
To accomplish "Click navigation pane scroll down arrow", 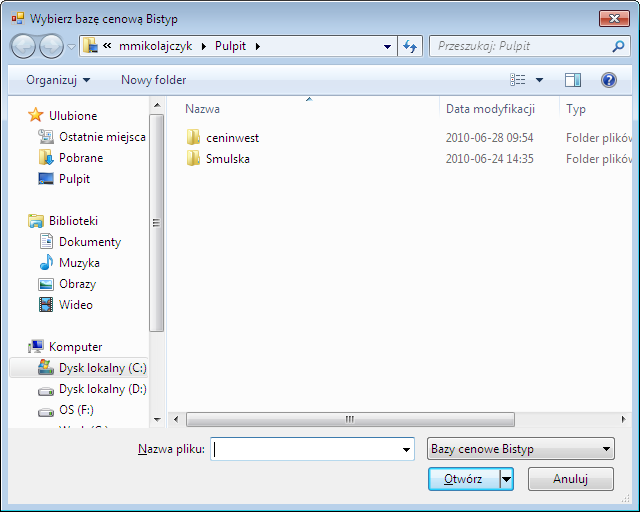I will (x=157, y=420).
